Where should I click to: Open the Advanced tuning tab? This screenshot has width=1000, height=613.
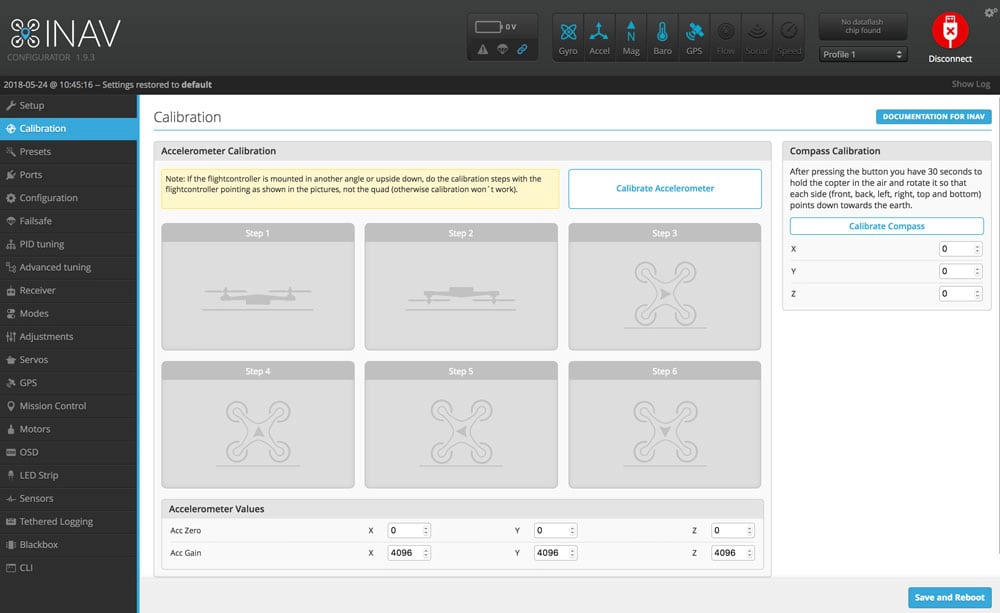68,267
